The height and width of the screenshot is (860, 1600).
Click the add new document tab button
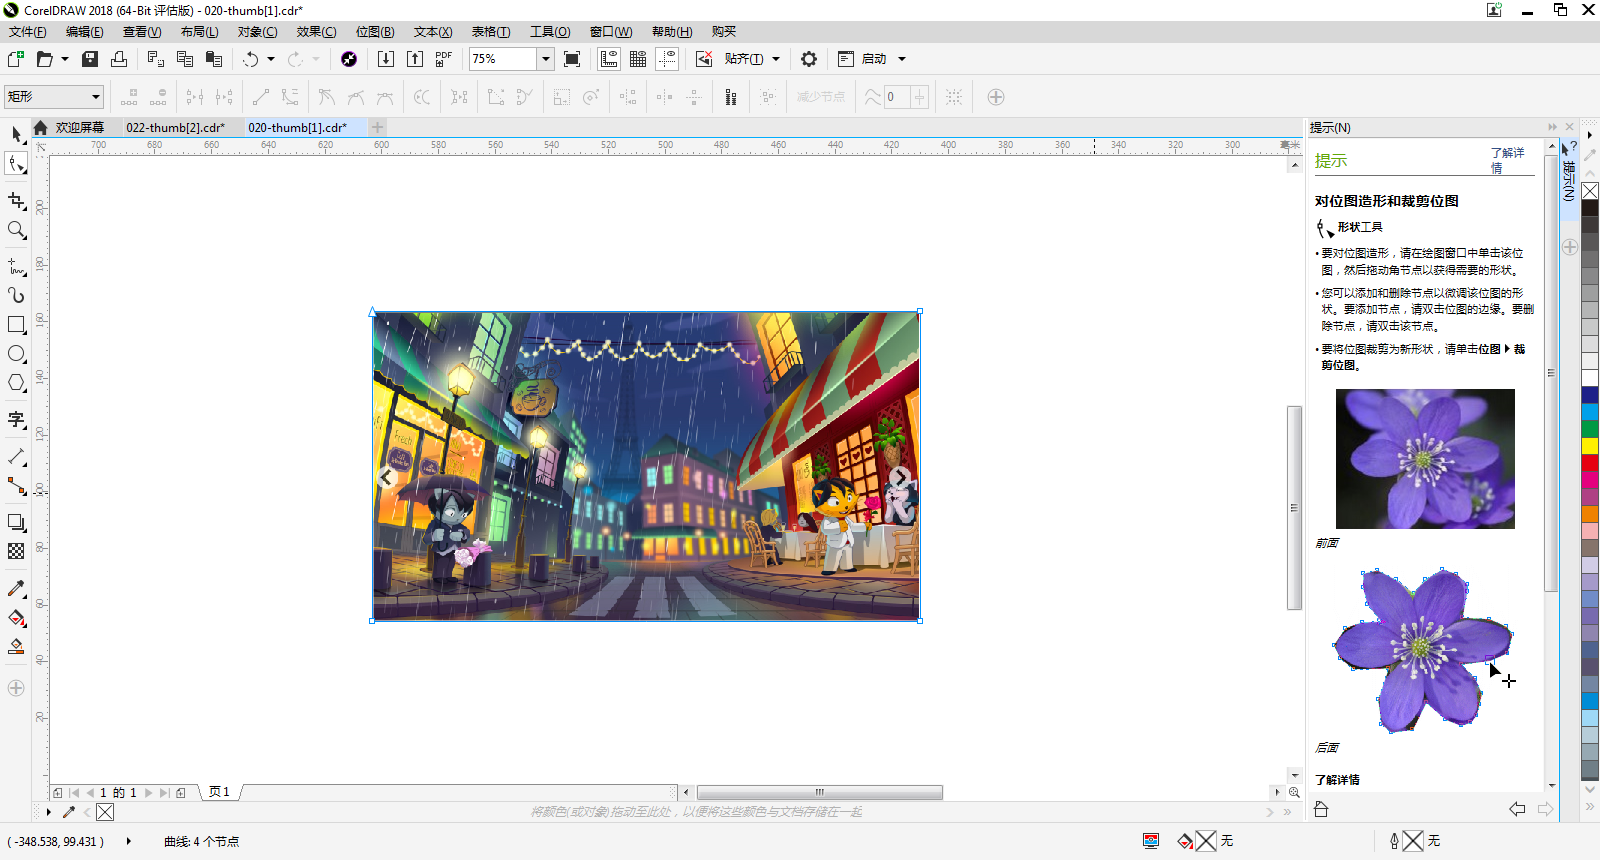point(377,128)
